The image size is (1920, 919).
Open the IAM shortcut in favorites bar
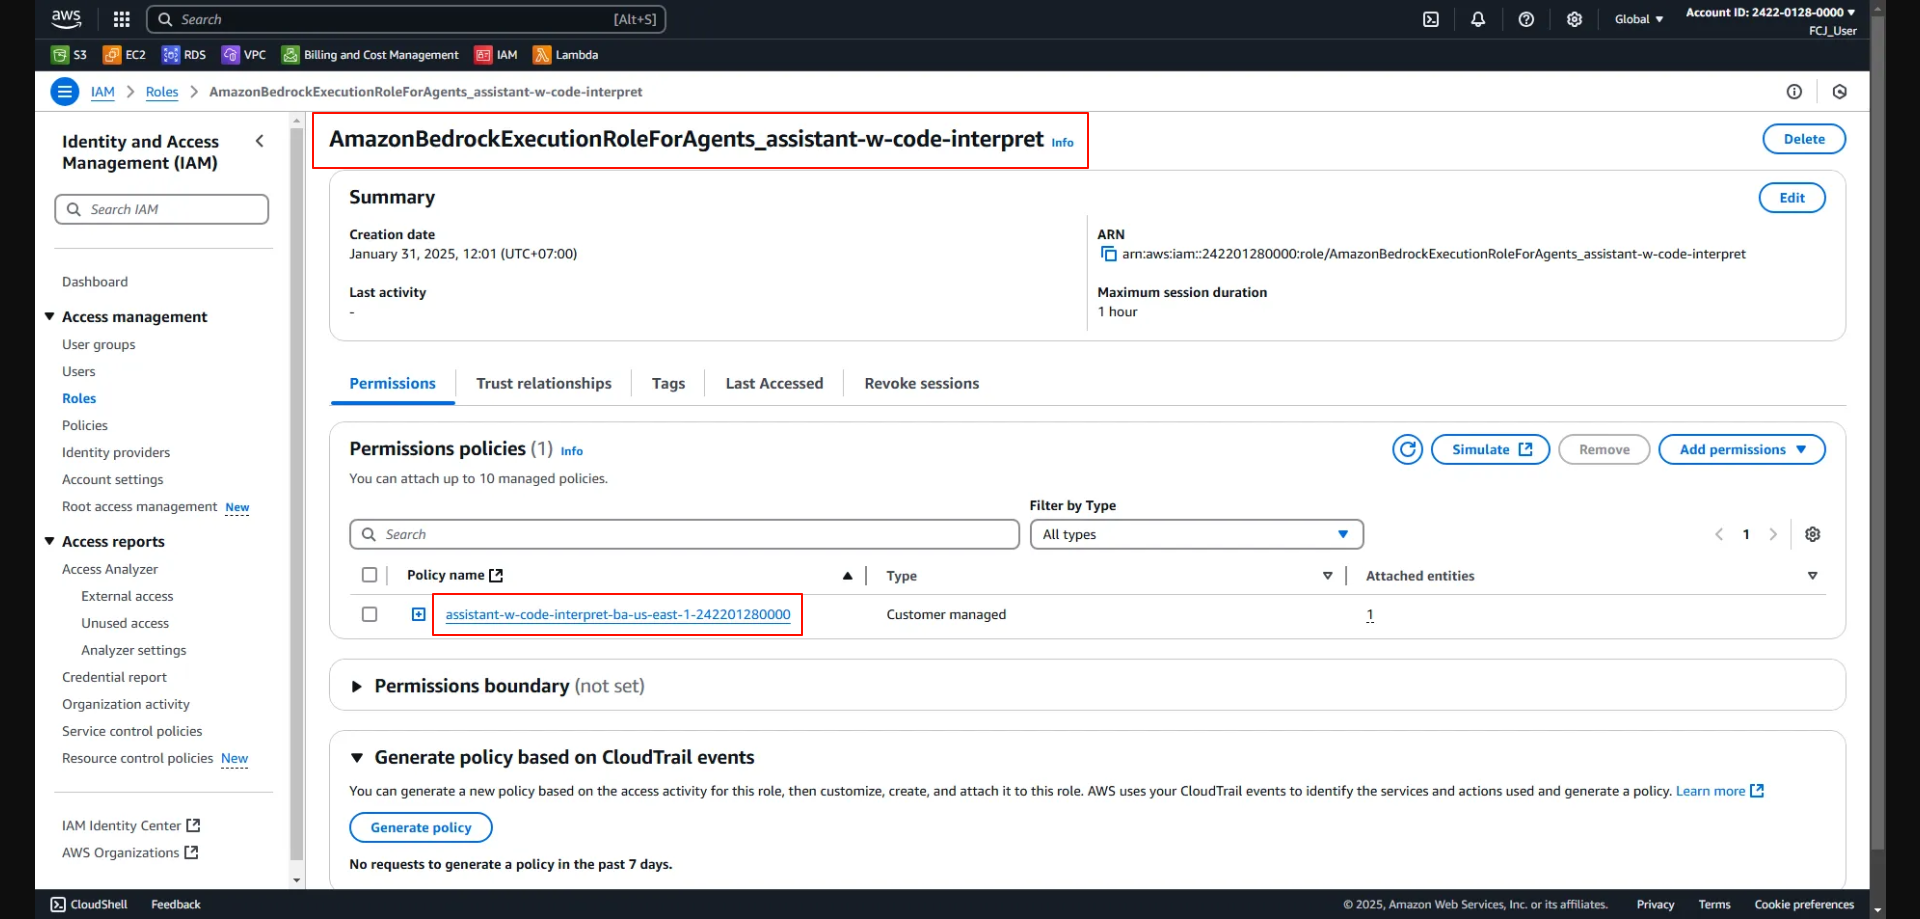(497, 55)
